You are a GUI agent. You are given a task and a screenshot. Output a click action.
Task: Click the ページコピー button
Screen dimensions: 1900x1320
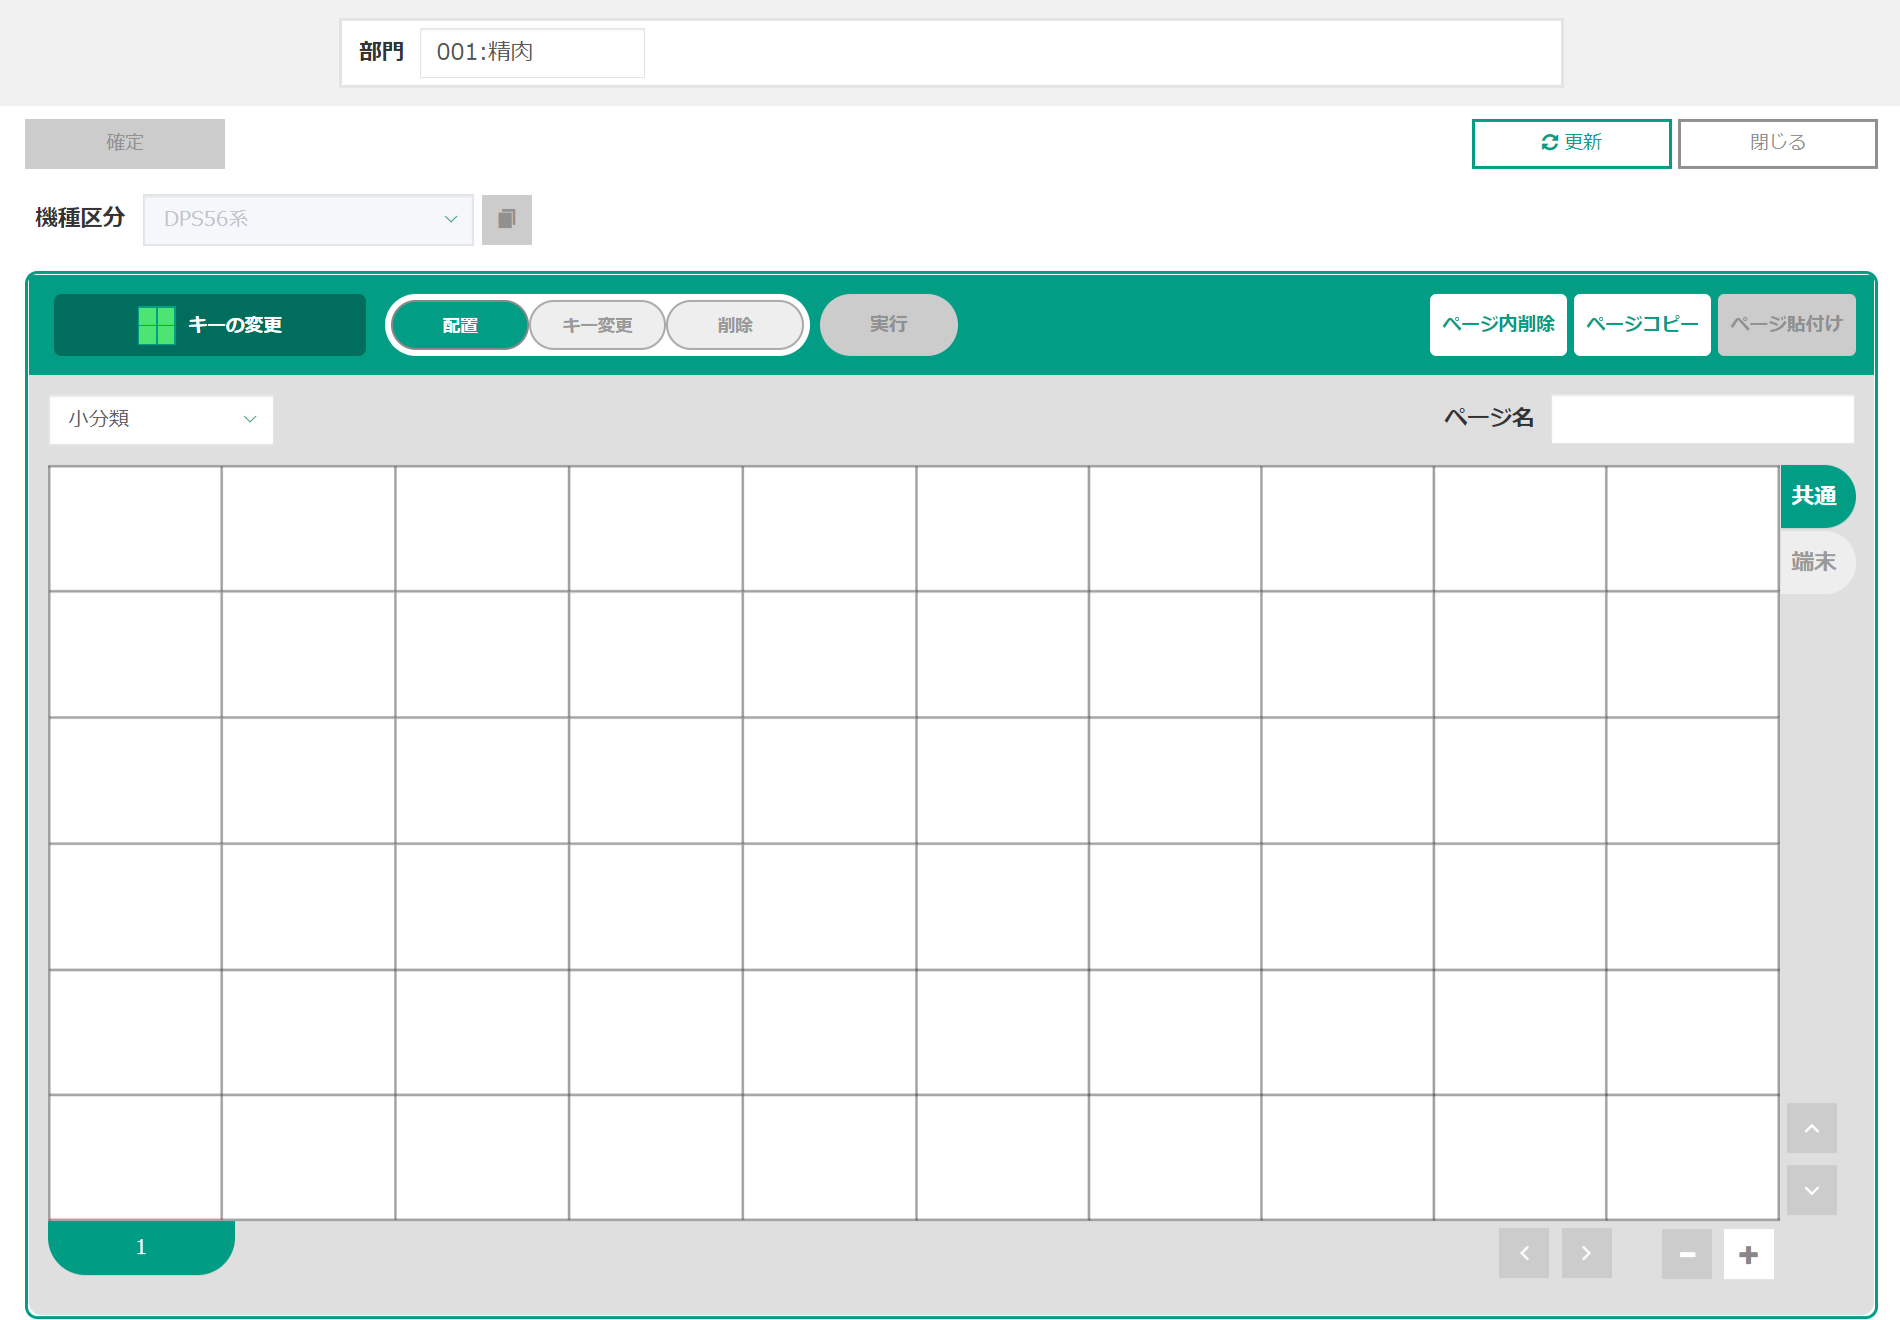pos(1642,324)
